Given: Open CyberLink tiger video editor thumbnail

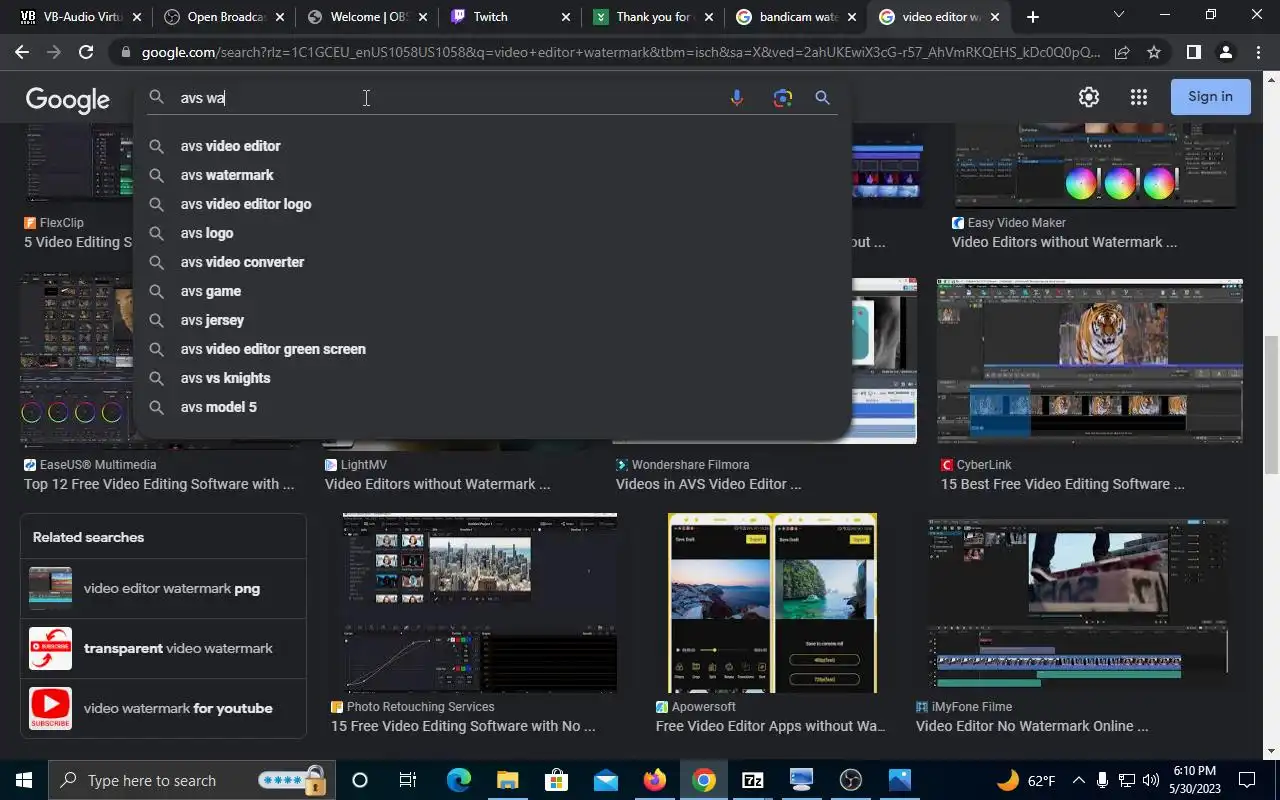Looking at the screenshot, I should [1090, 361].
